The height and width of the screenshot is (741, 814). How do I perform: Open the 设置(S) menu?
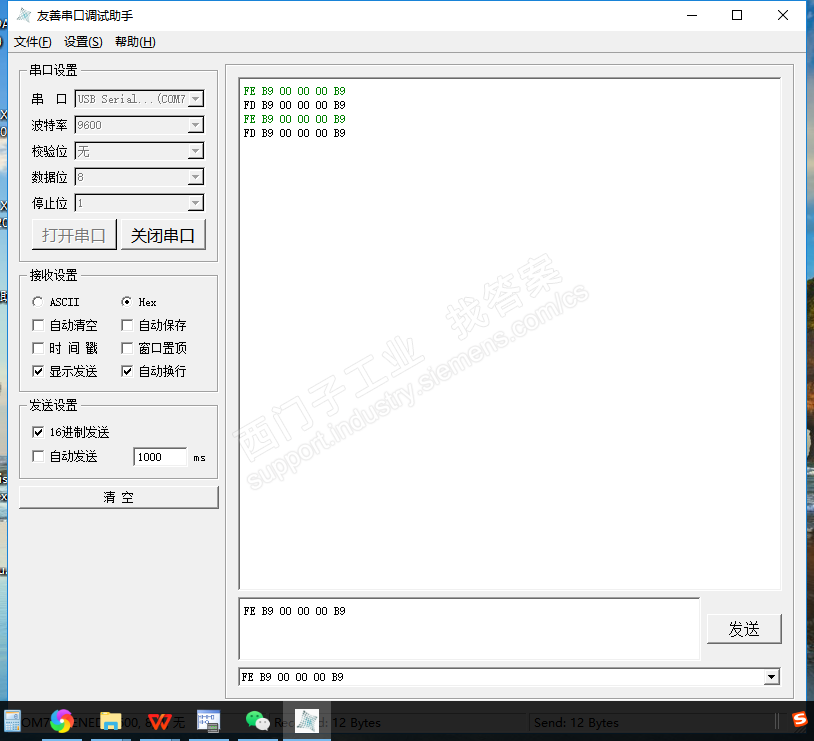pos(83,42)
